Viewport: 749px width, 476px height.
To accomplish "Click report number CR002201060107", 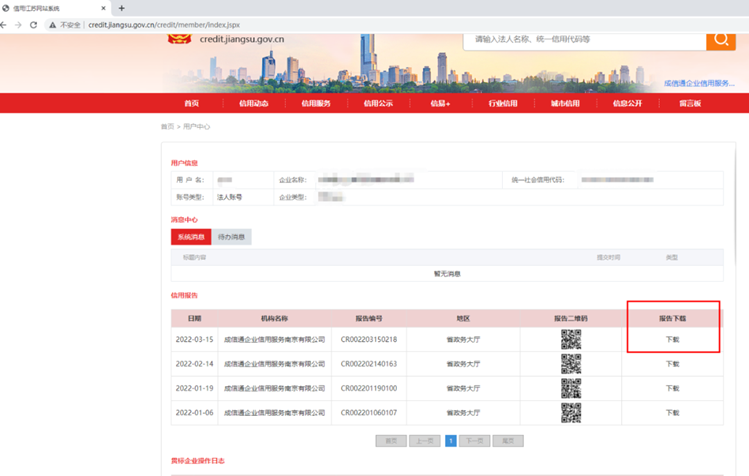I will point(369,412).
